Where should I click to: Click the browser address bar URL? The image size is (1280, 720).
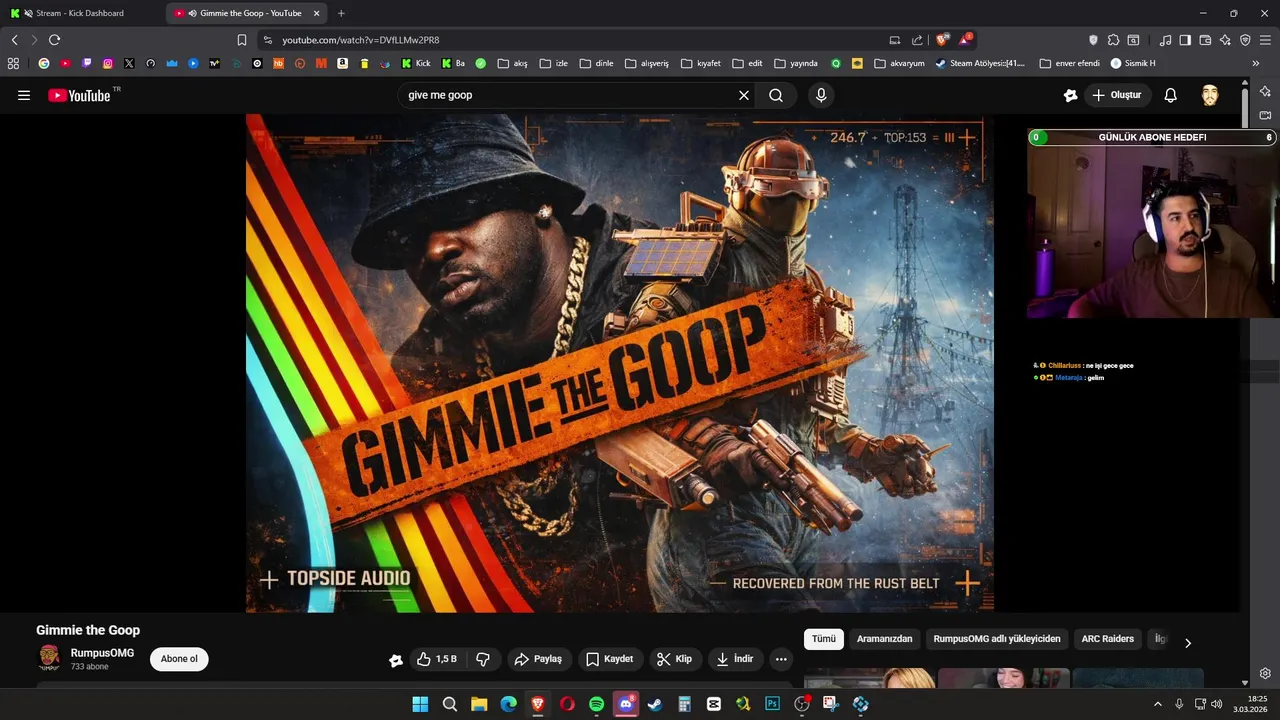pyautogui.click(x=360, y=40)
